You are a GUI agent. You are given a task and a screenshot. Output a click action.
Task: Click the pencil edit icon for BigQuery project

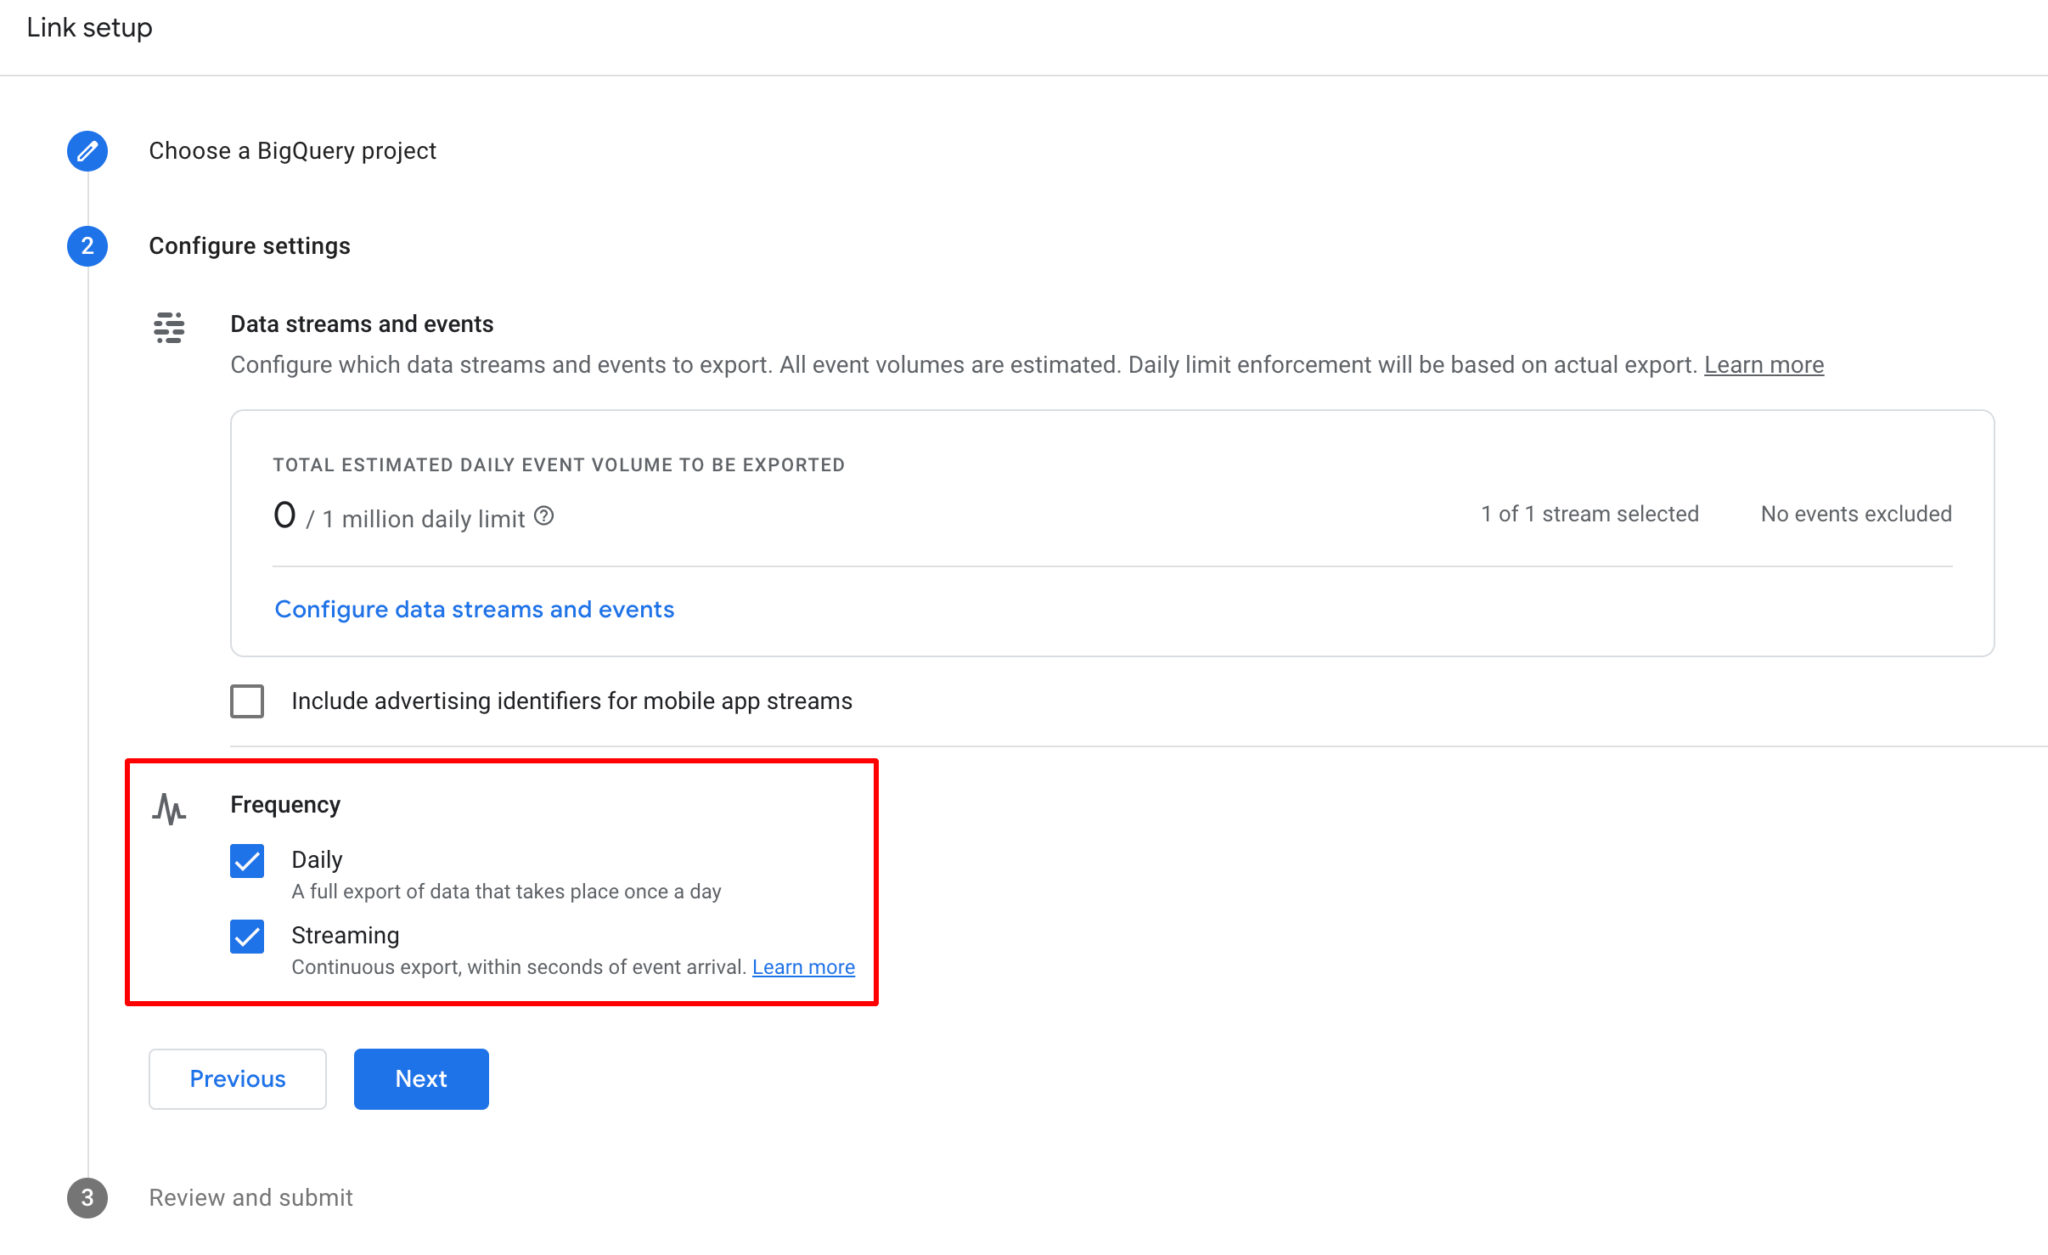[87, 151]
